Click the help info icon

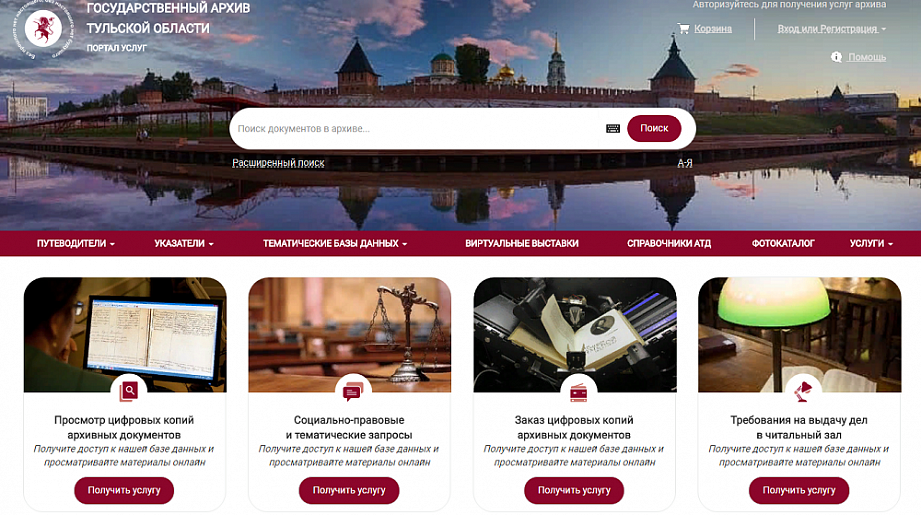tap(836, 57)
